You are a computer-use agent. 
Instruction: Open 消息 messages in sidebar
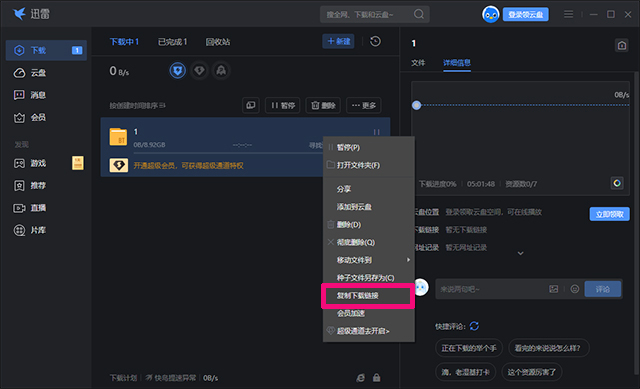coord(30,95)
